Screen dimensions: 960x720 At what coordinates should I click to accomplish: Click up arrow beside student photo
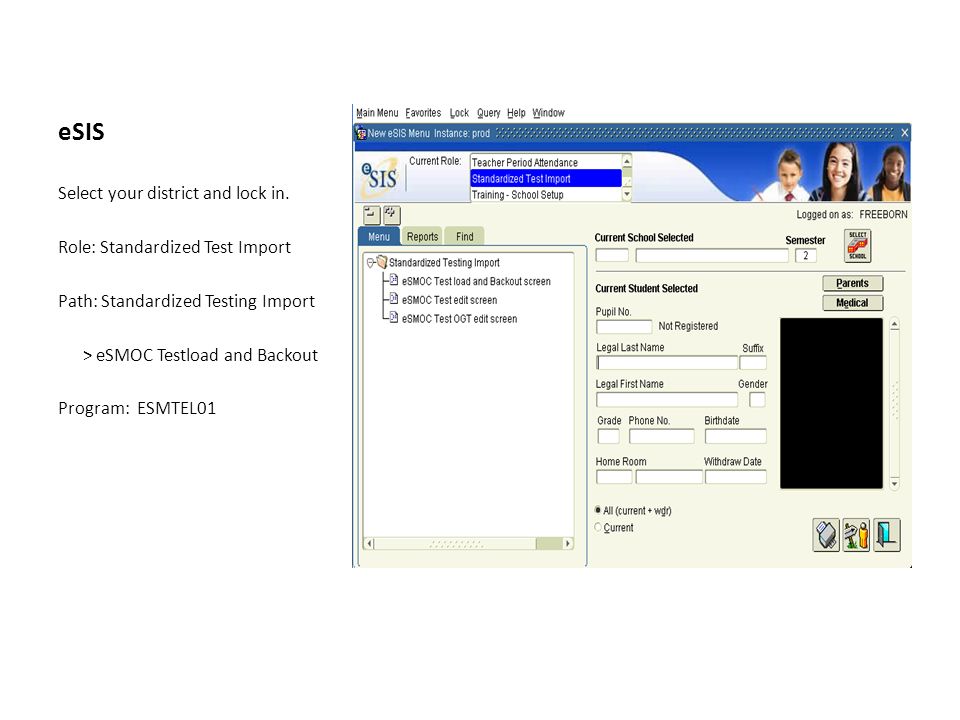(x=894, y=324)
